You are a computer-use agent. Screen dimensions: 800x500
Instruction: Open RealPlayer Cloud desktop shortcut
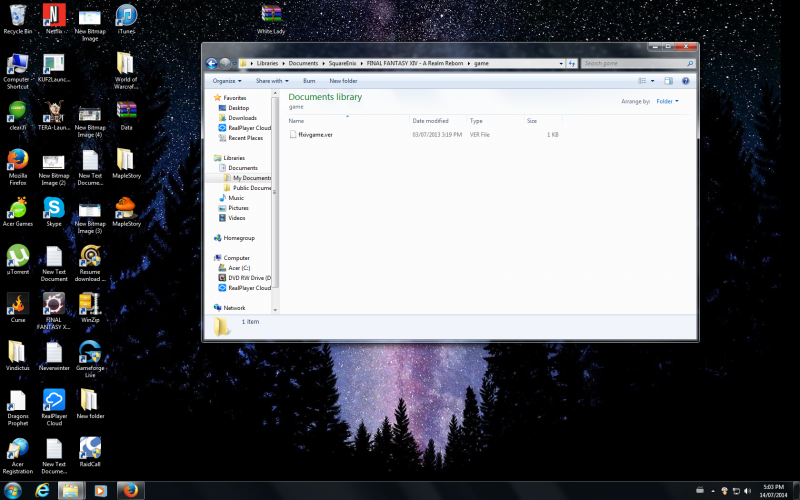[x=54, y=407]
